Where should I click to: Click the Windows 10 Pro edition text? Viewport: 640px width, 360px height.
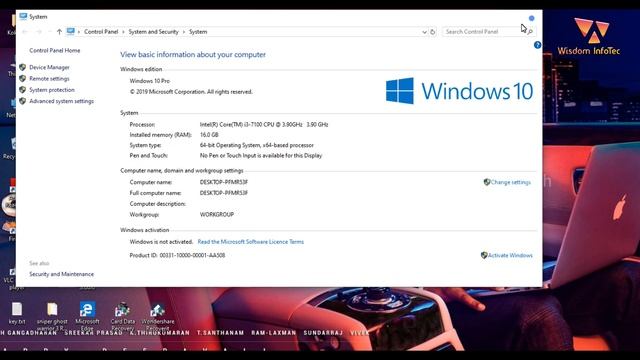point(150,81)
